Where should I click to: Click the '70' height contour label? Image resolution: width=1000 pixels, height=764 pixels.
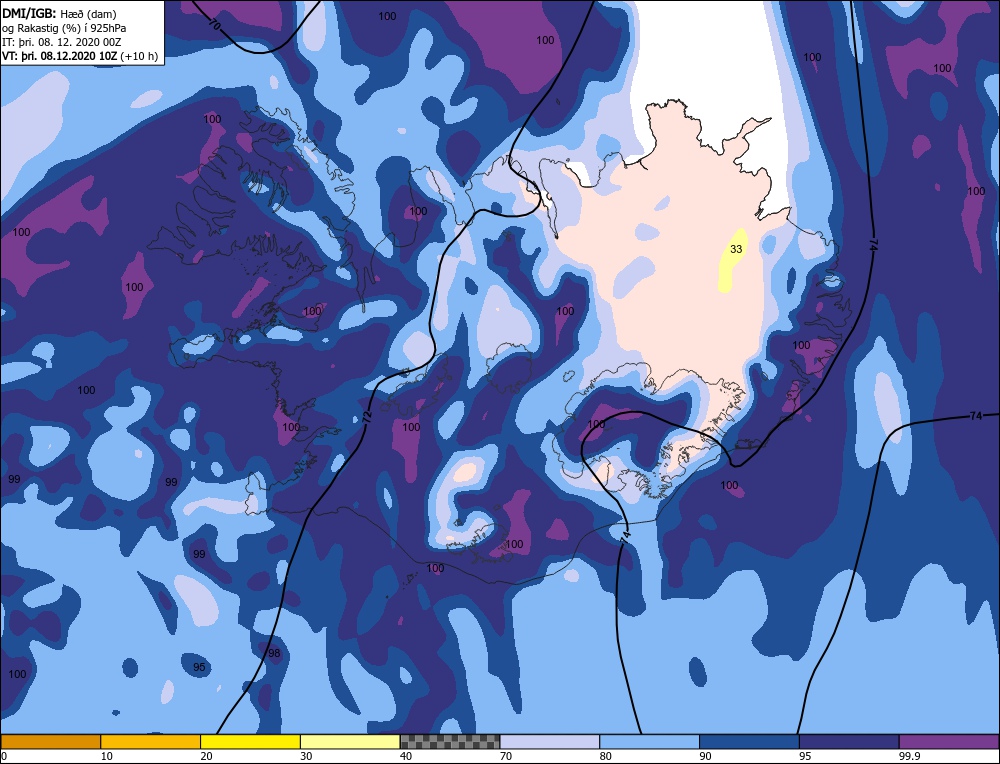(215, 24)
